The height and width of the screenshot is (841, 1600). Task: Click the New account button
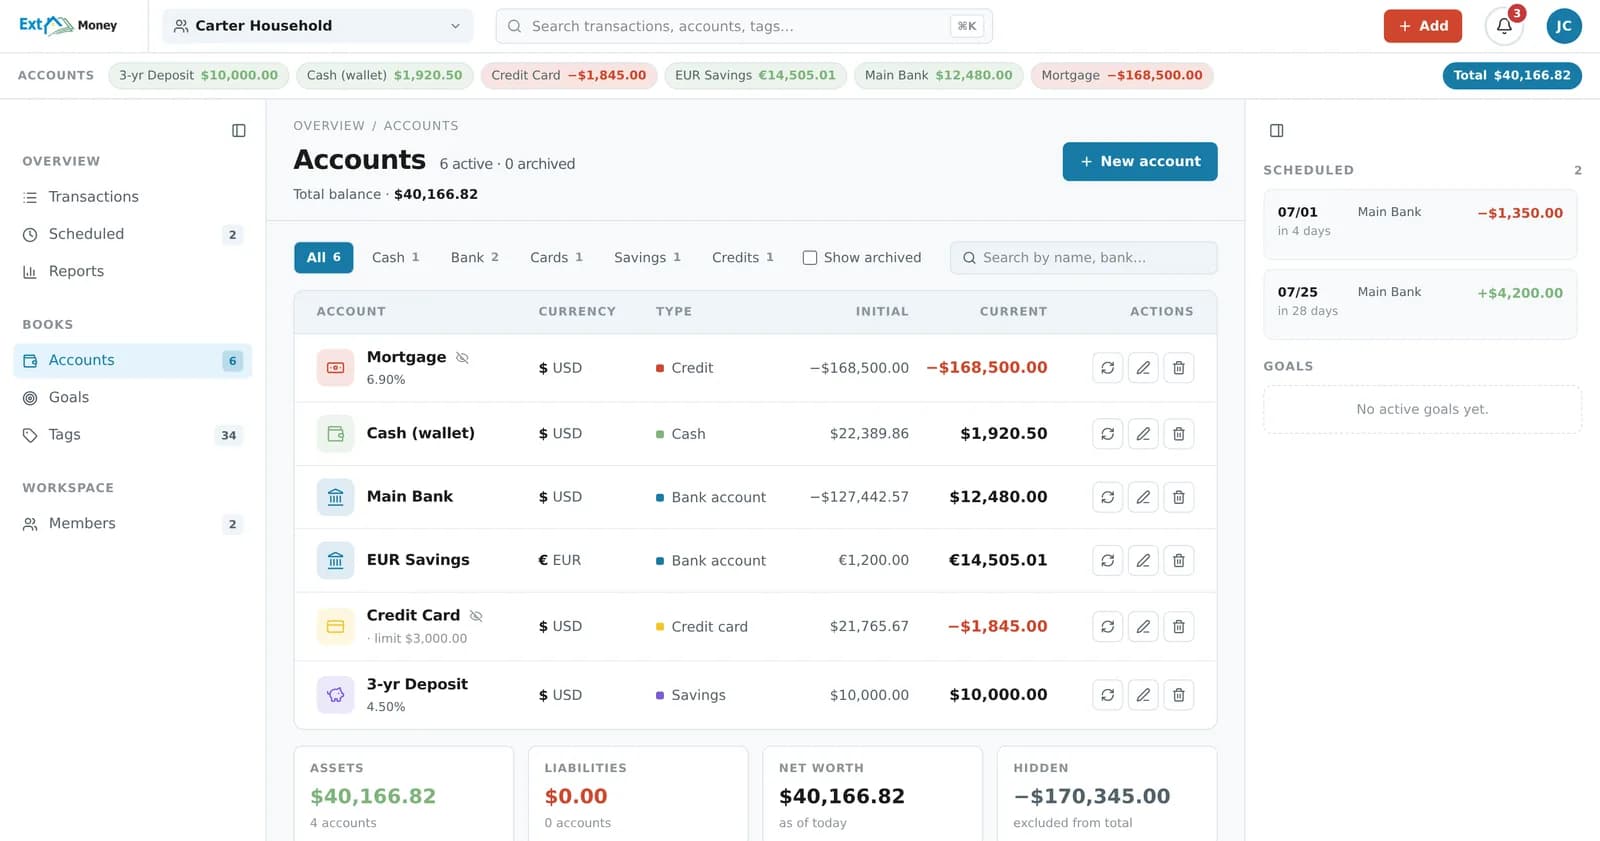tap(1140, 162)
